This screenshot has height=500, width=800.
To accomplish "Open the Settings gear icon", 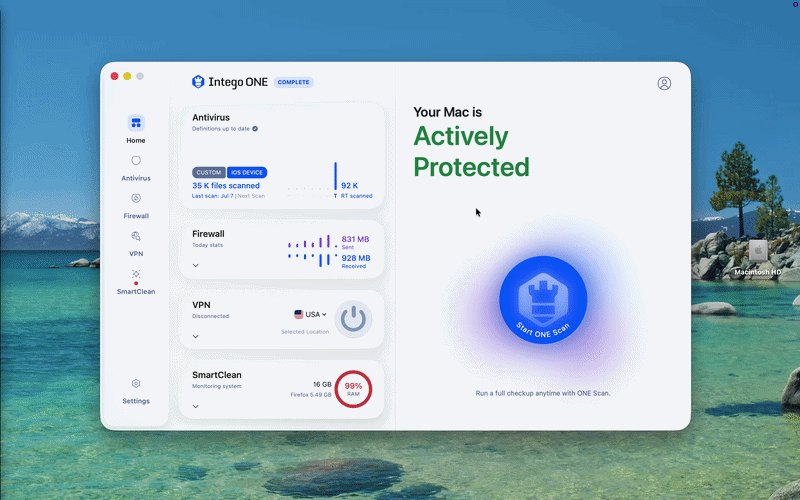I will (136, 383).
